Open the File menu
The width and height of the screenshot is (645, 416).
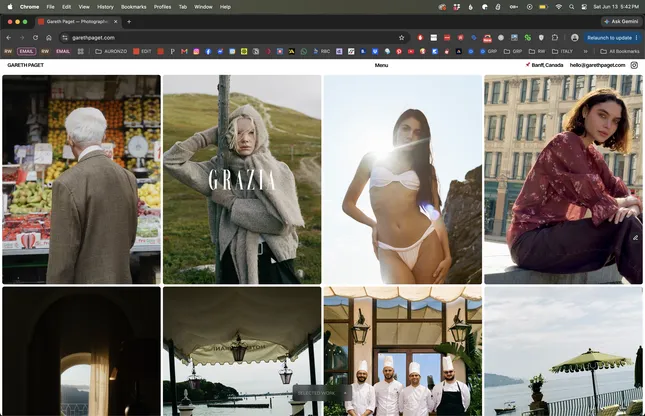(50, 7)
